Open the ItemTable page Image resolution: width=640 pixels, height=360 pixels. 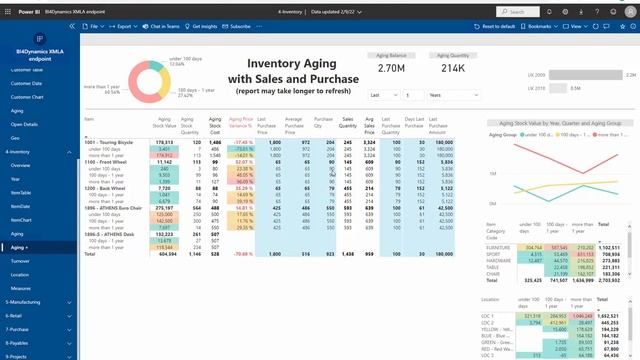point(21,193)
